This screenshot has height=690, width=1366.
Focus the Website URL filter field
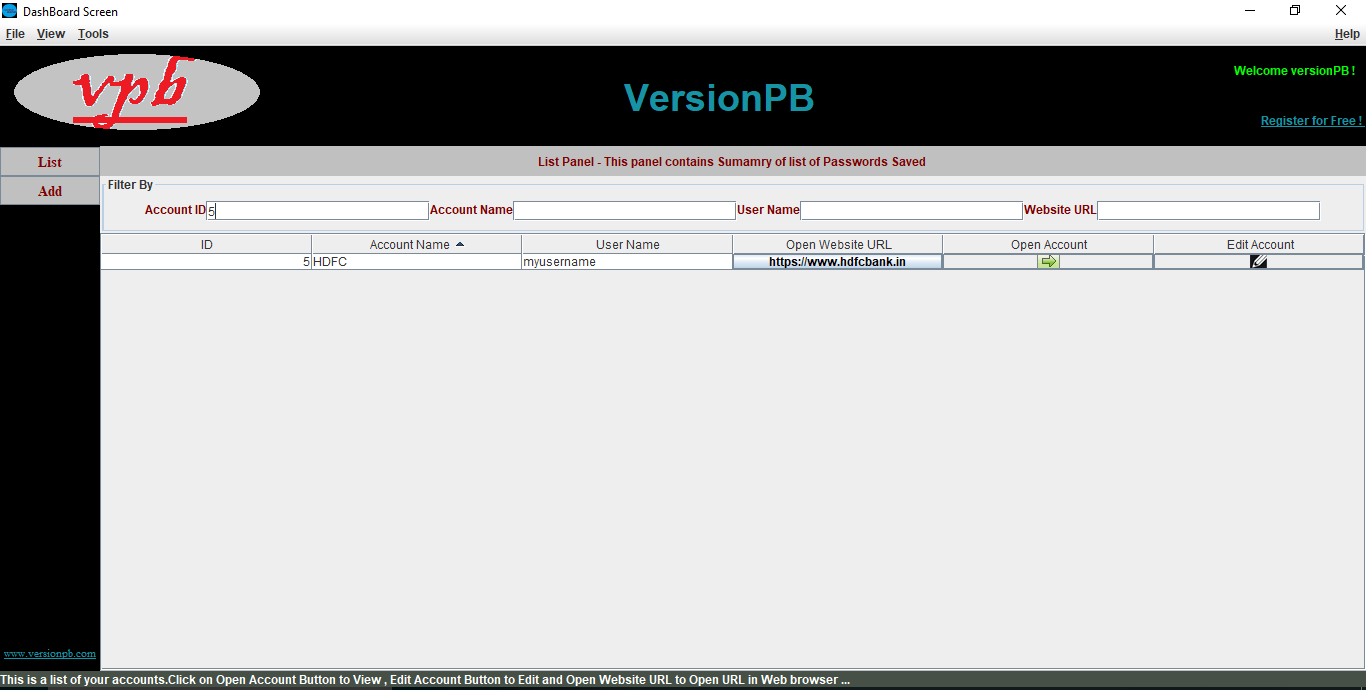[x=1208, y=211]
